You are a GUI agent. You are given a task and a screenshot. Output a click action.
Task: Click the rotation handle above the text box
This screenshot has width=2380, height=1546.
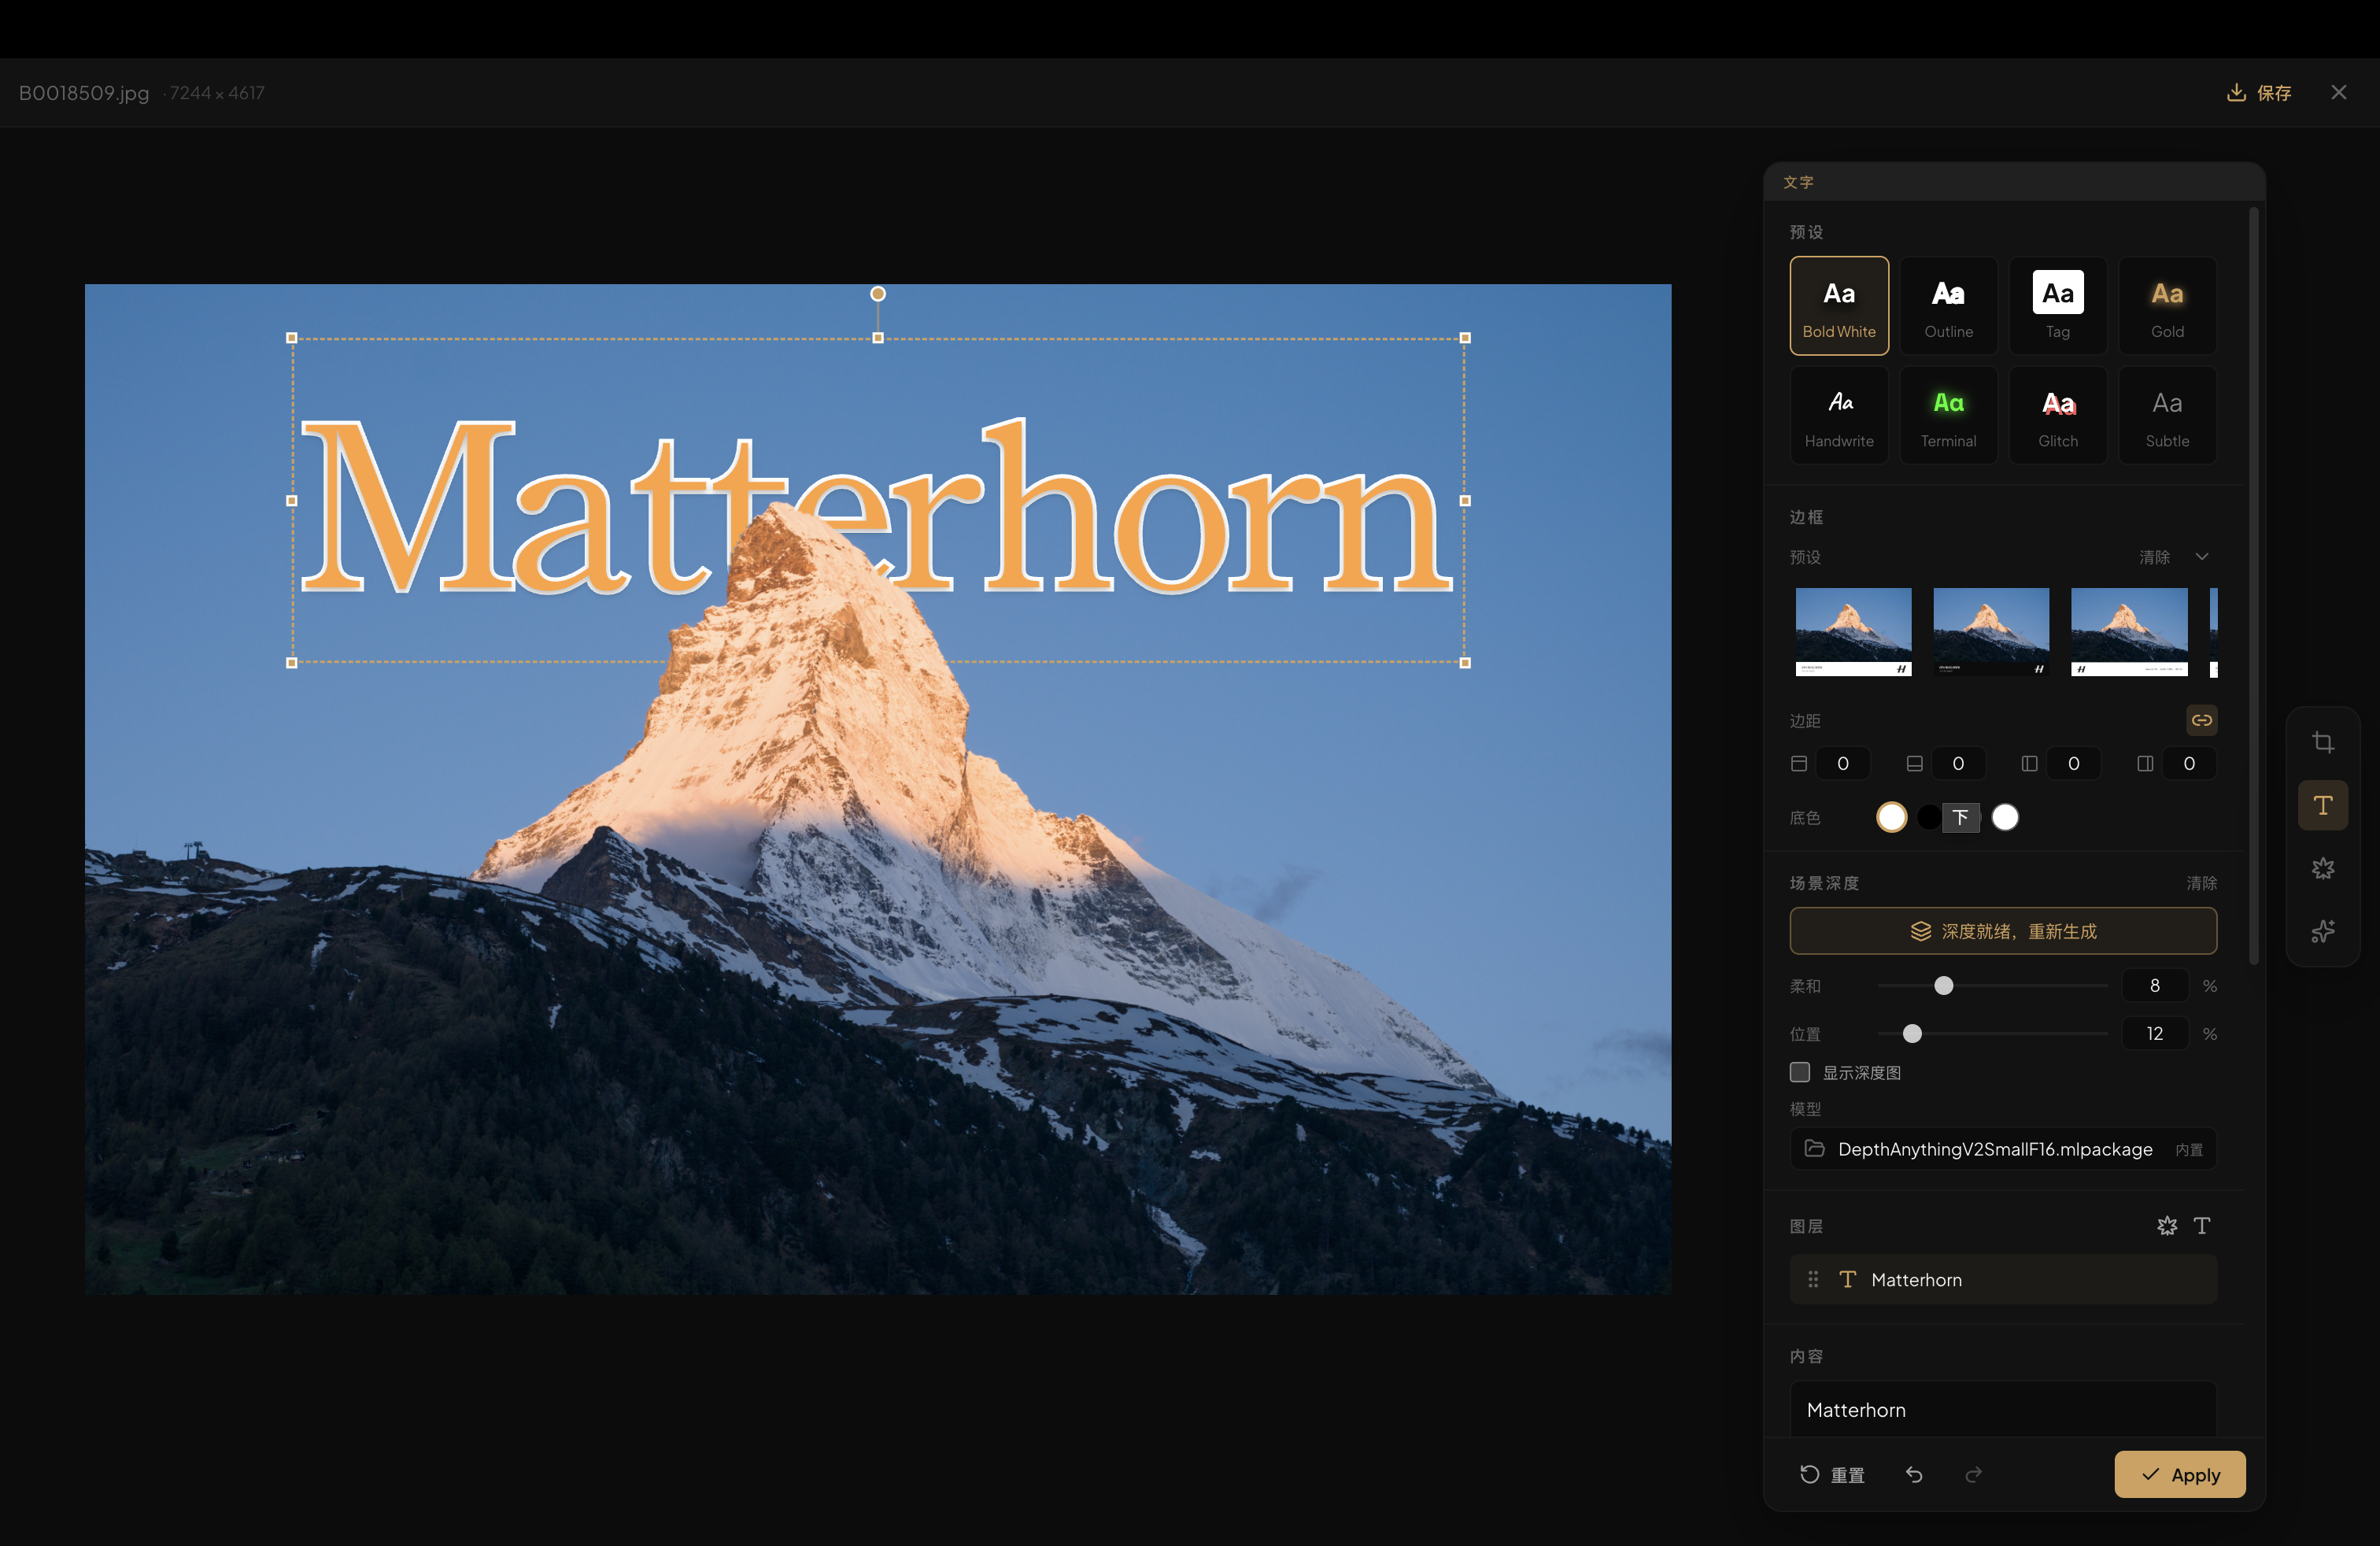[x=877, y=294]
